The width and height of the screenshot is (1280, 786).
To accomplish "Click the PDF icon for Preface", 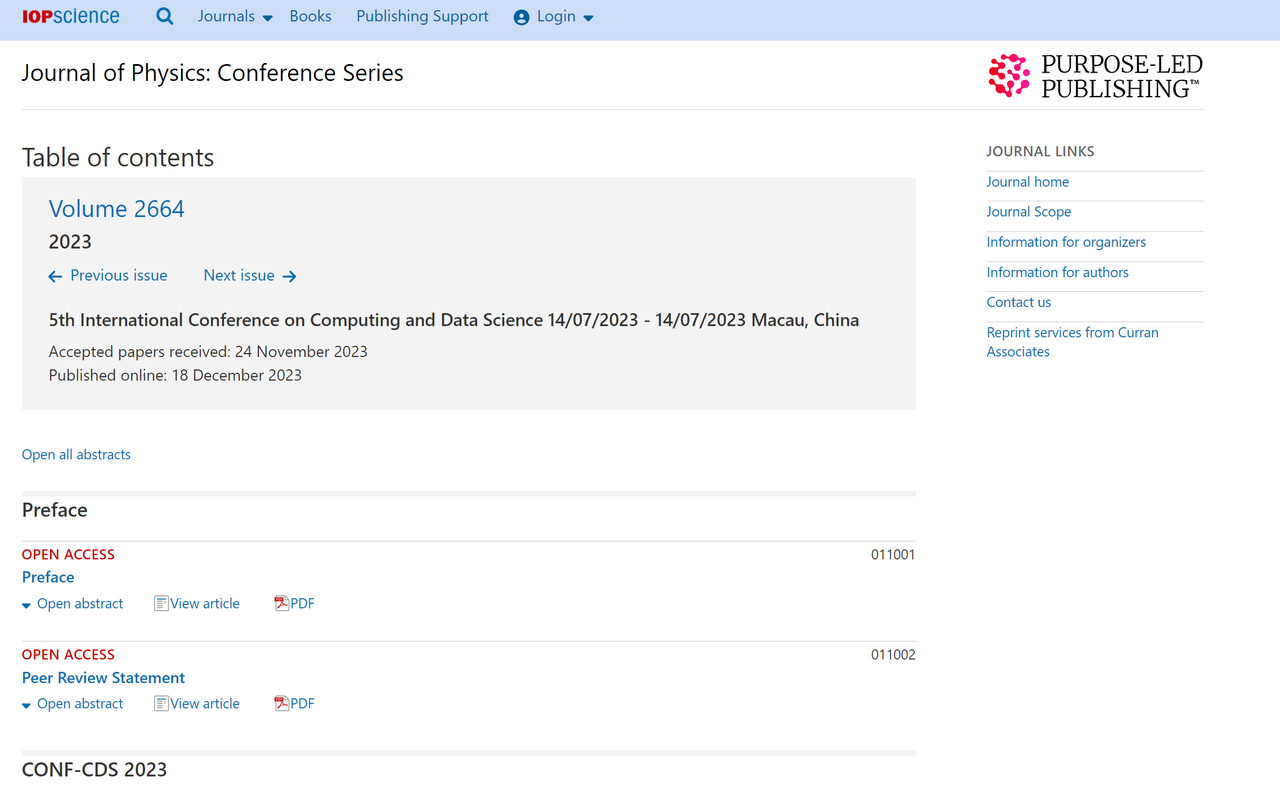I will (x=282, y=603).
